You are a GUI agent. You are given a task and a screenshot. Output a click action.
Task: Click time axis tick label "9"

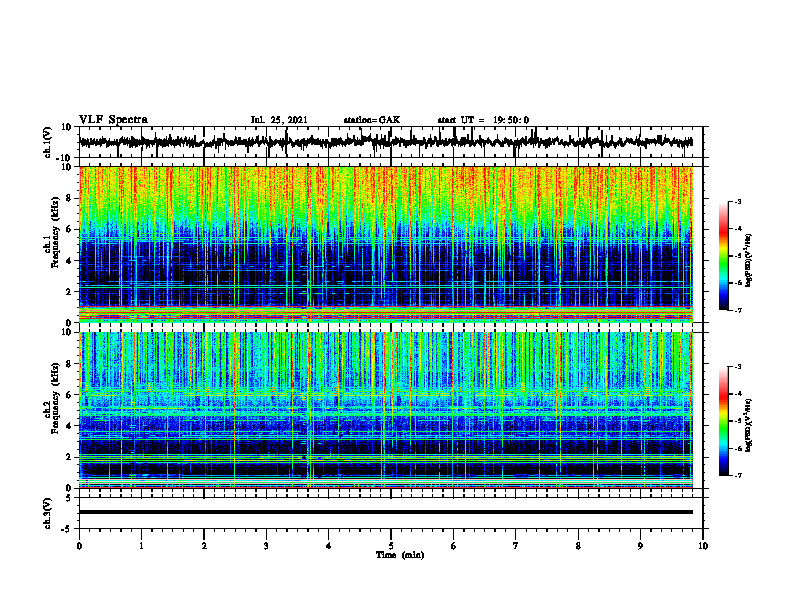click(640, 546)
